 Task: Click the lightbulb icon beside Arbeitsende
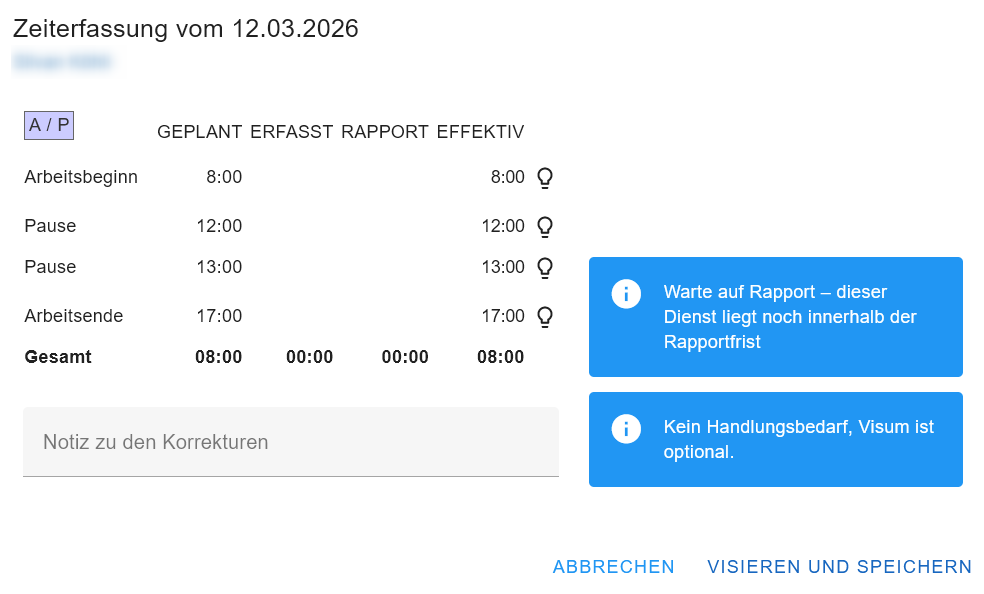click(x=545, y=317)
